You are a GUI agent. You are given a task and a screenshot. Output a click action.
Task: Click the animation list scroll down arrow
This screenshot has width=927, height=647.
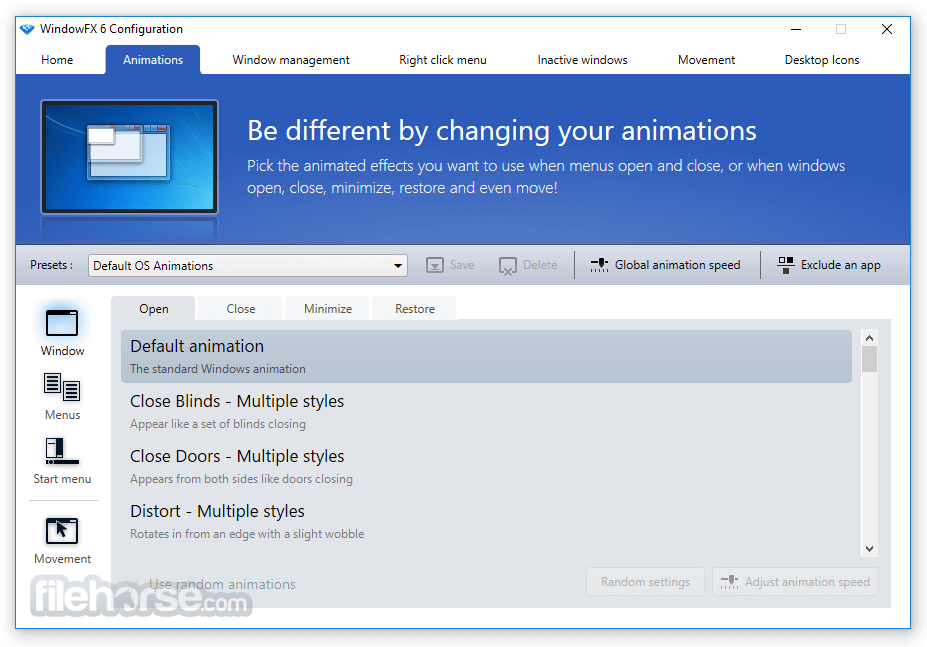coord(869,549)
